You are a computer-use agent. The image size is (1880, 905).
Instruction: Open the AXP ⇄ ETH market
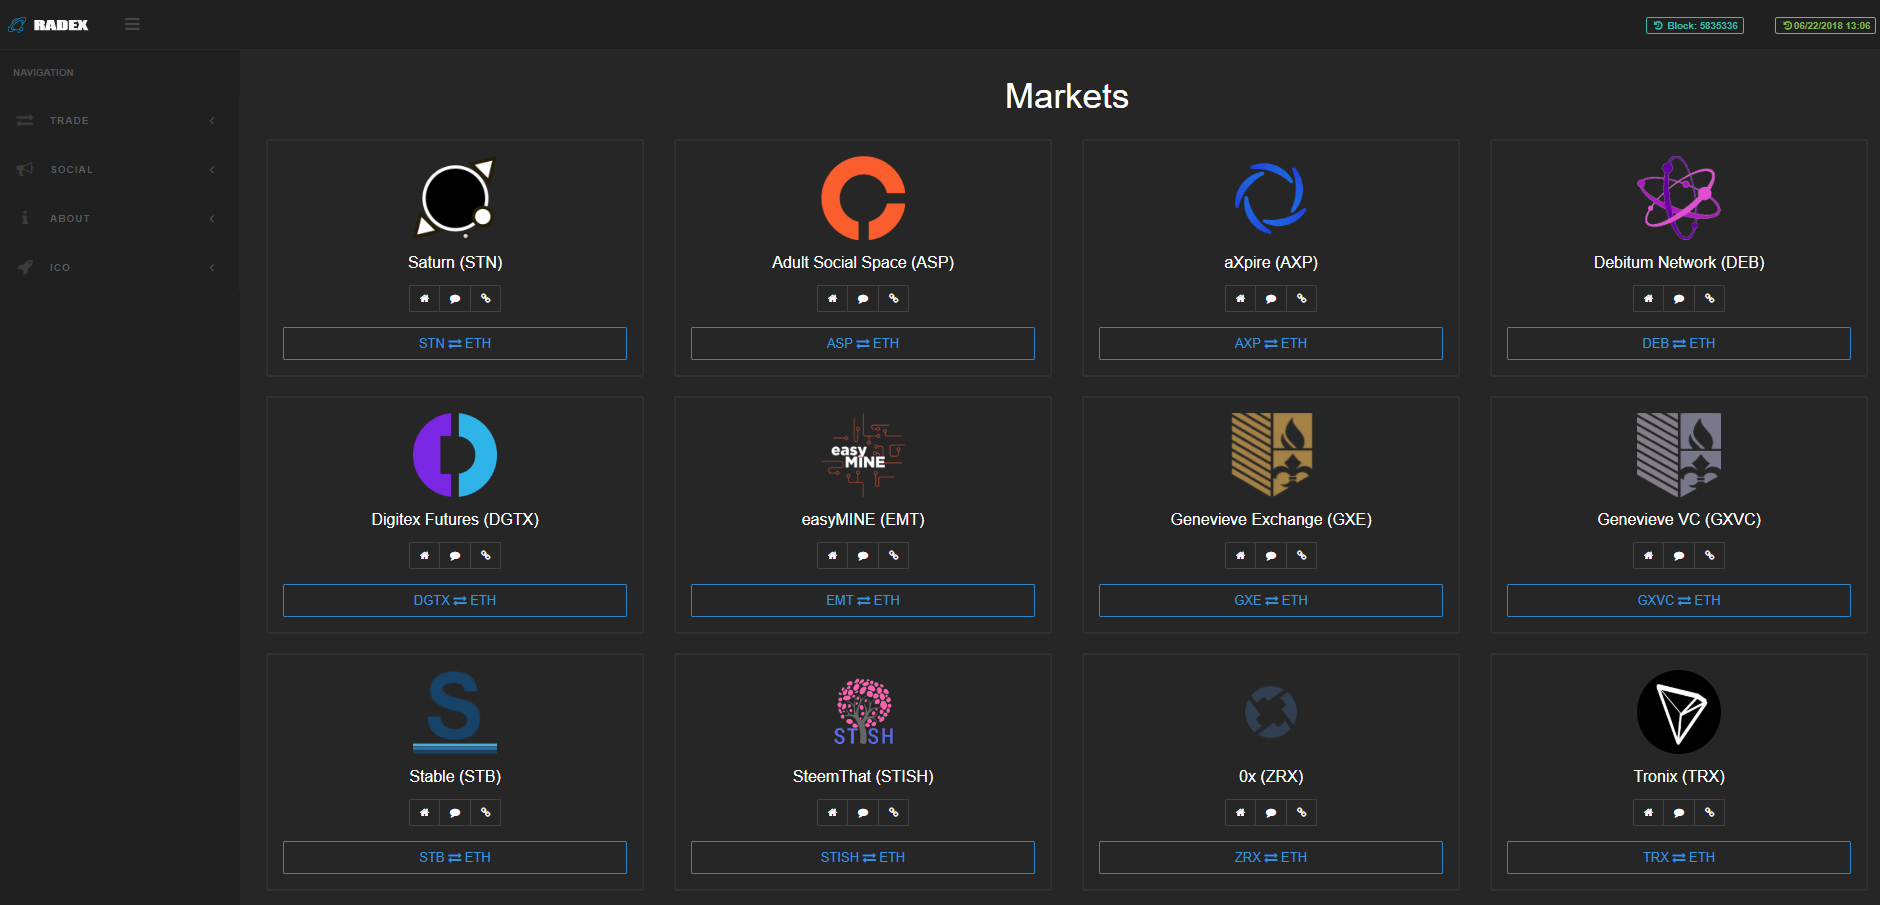(x=1271, y=343)
